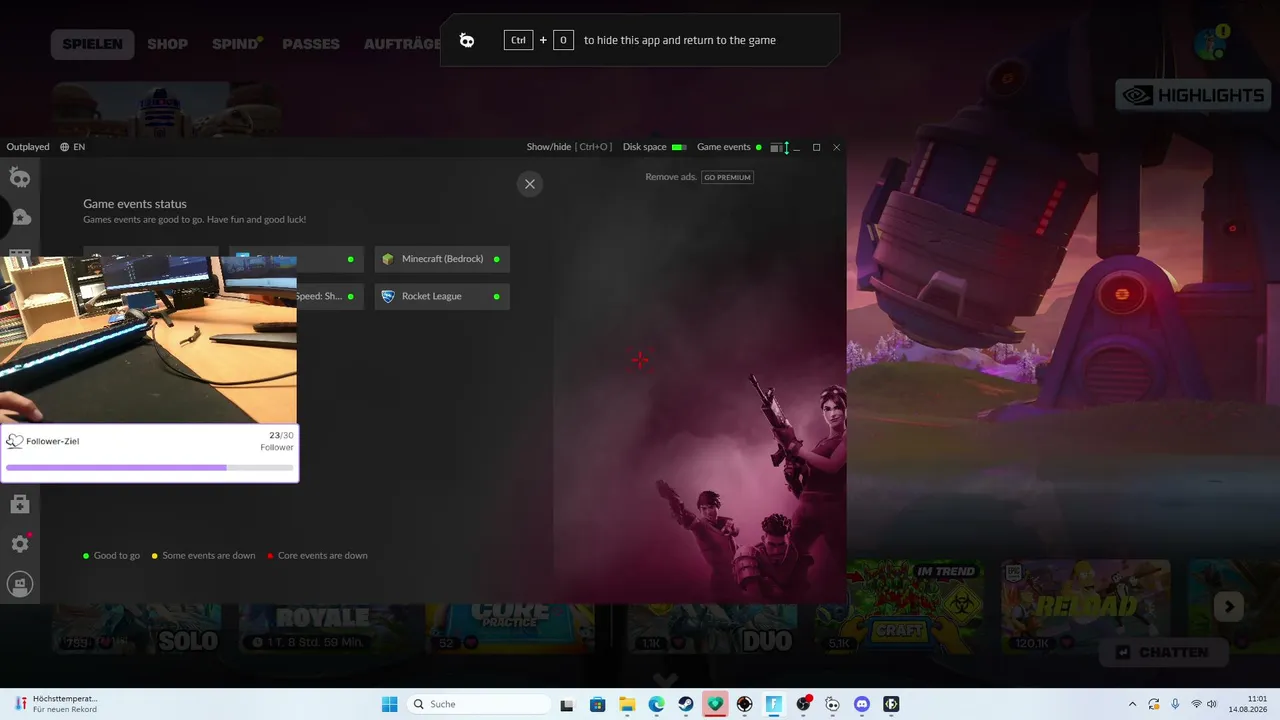The image size is (1280, 720).
Task: Open the SPIND tab in Fortnite
Action: click(236, 44)
